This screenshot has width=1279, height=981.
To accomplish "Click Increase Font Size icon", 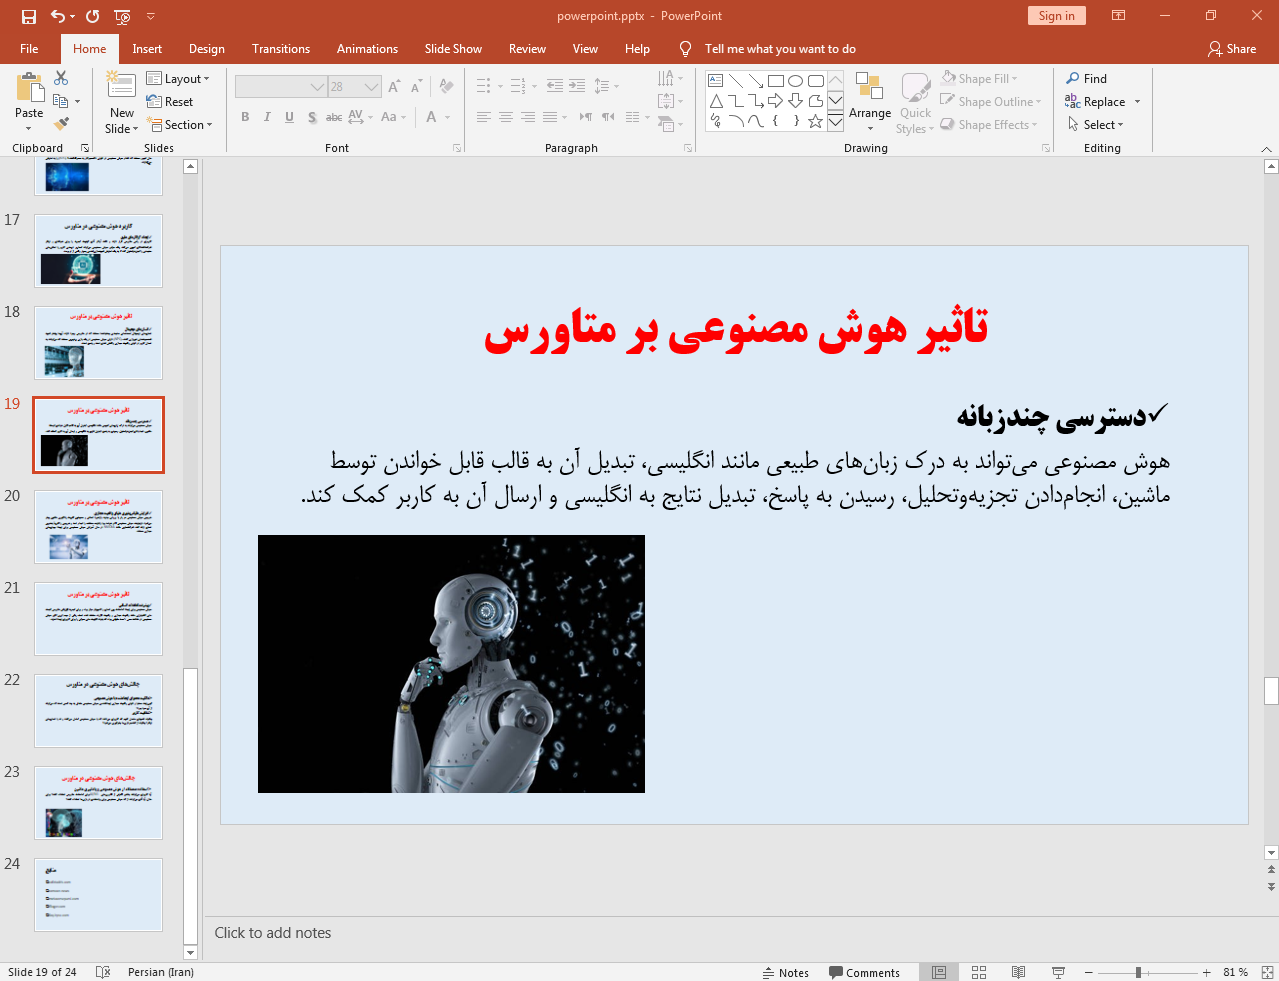I will tap(394, 87).
